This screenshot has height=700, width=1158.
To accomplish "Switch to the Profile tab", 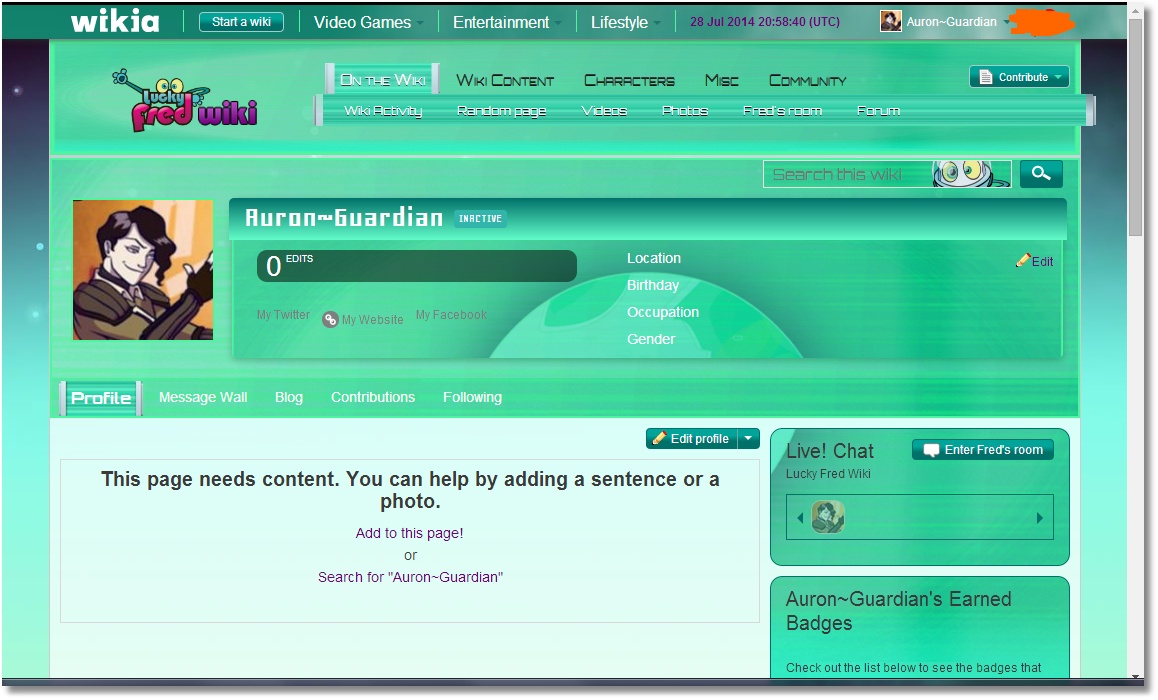I will [101, 398].
